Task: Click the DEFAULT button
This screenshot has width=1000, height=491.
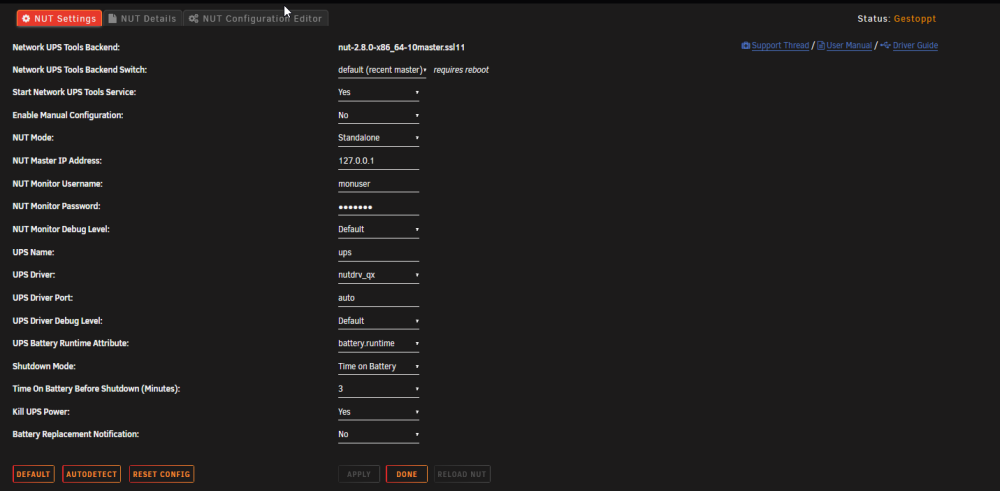Action: click(33, 474)
